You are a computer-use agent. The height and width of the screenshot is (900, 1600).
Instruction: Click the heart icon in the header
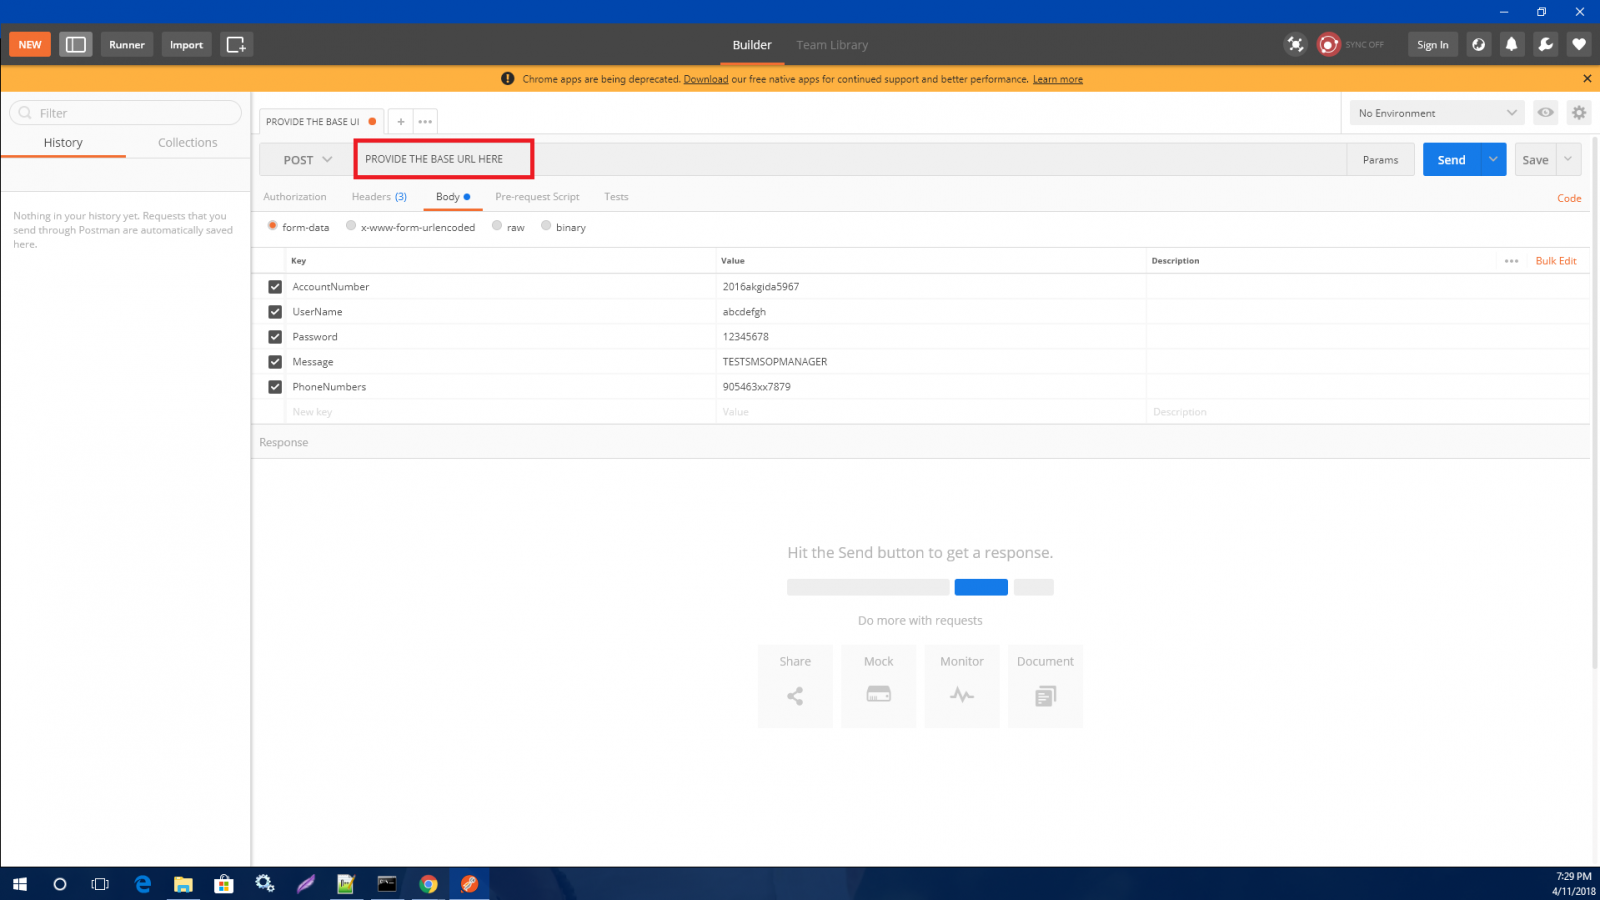(x=1579, y=44)
